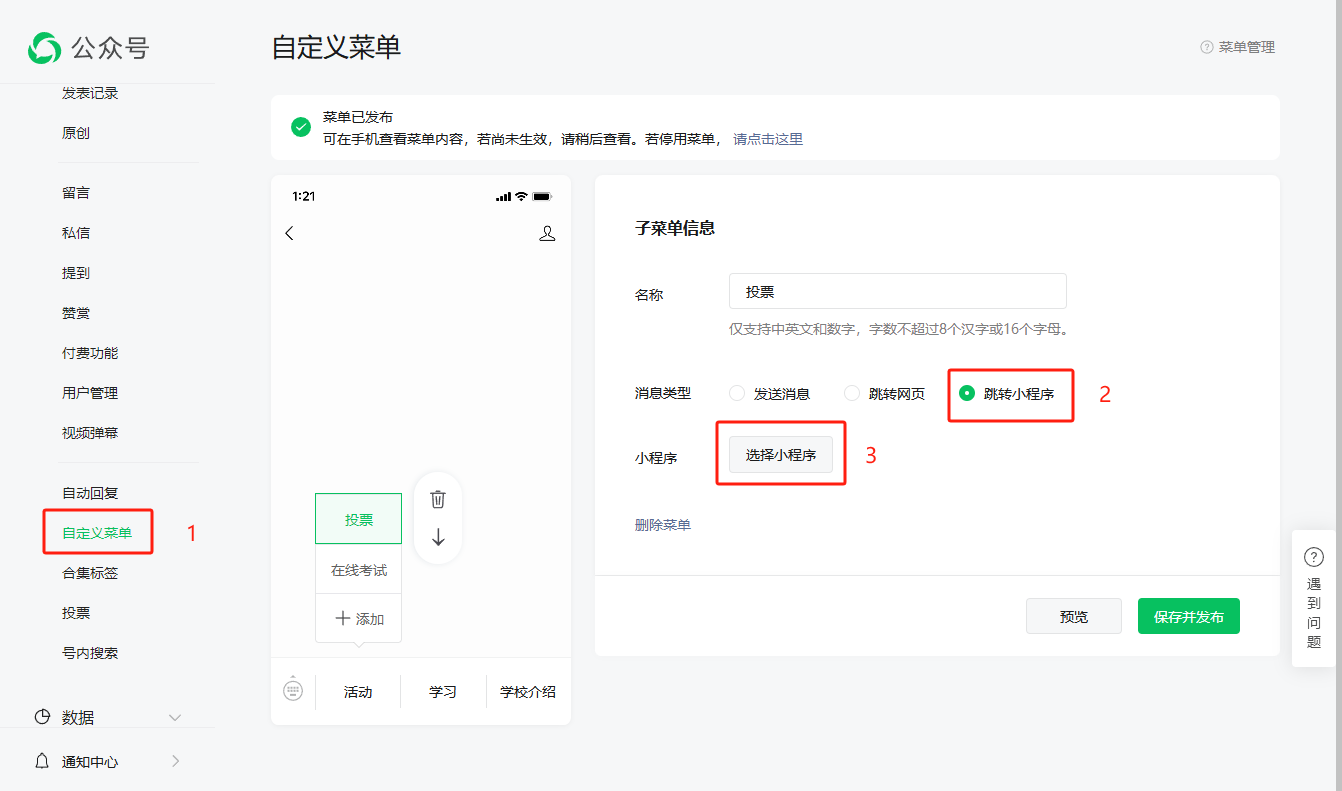Click the plus icon to add submenu
Viewport: 1342px width, 791px height.
[x=343, y=618]
